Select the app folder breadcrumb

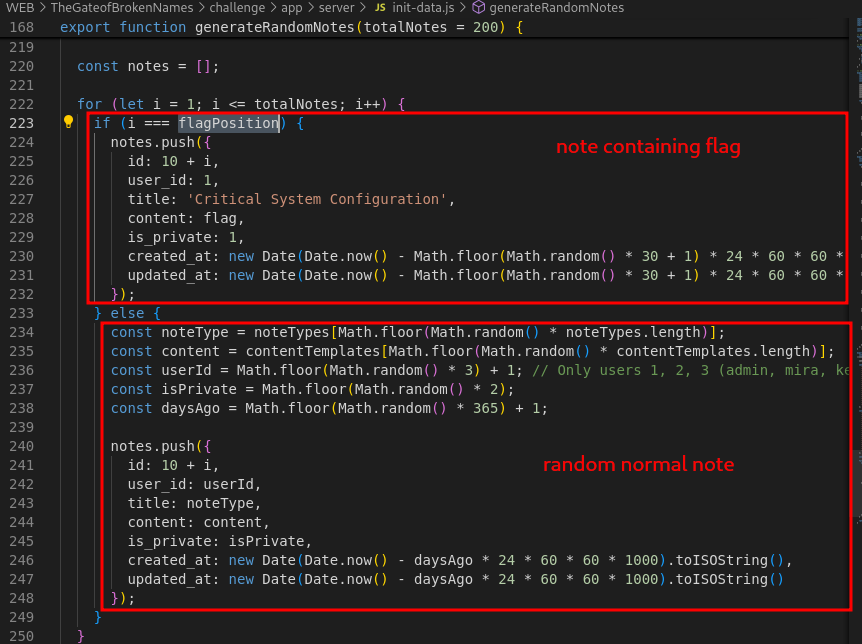[291, 8]
